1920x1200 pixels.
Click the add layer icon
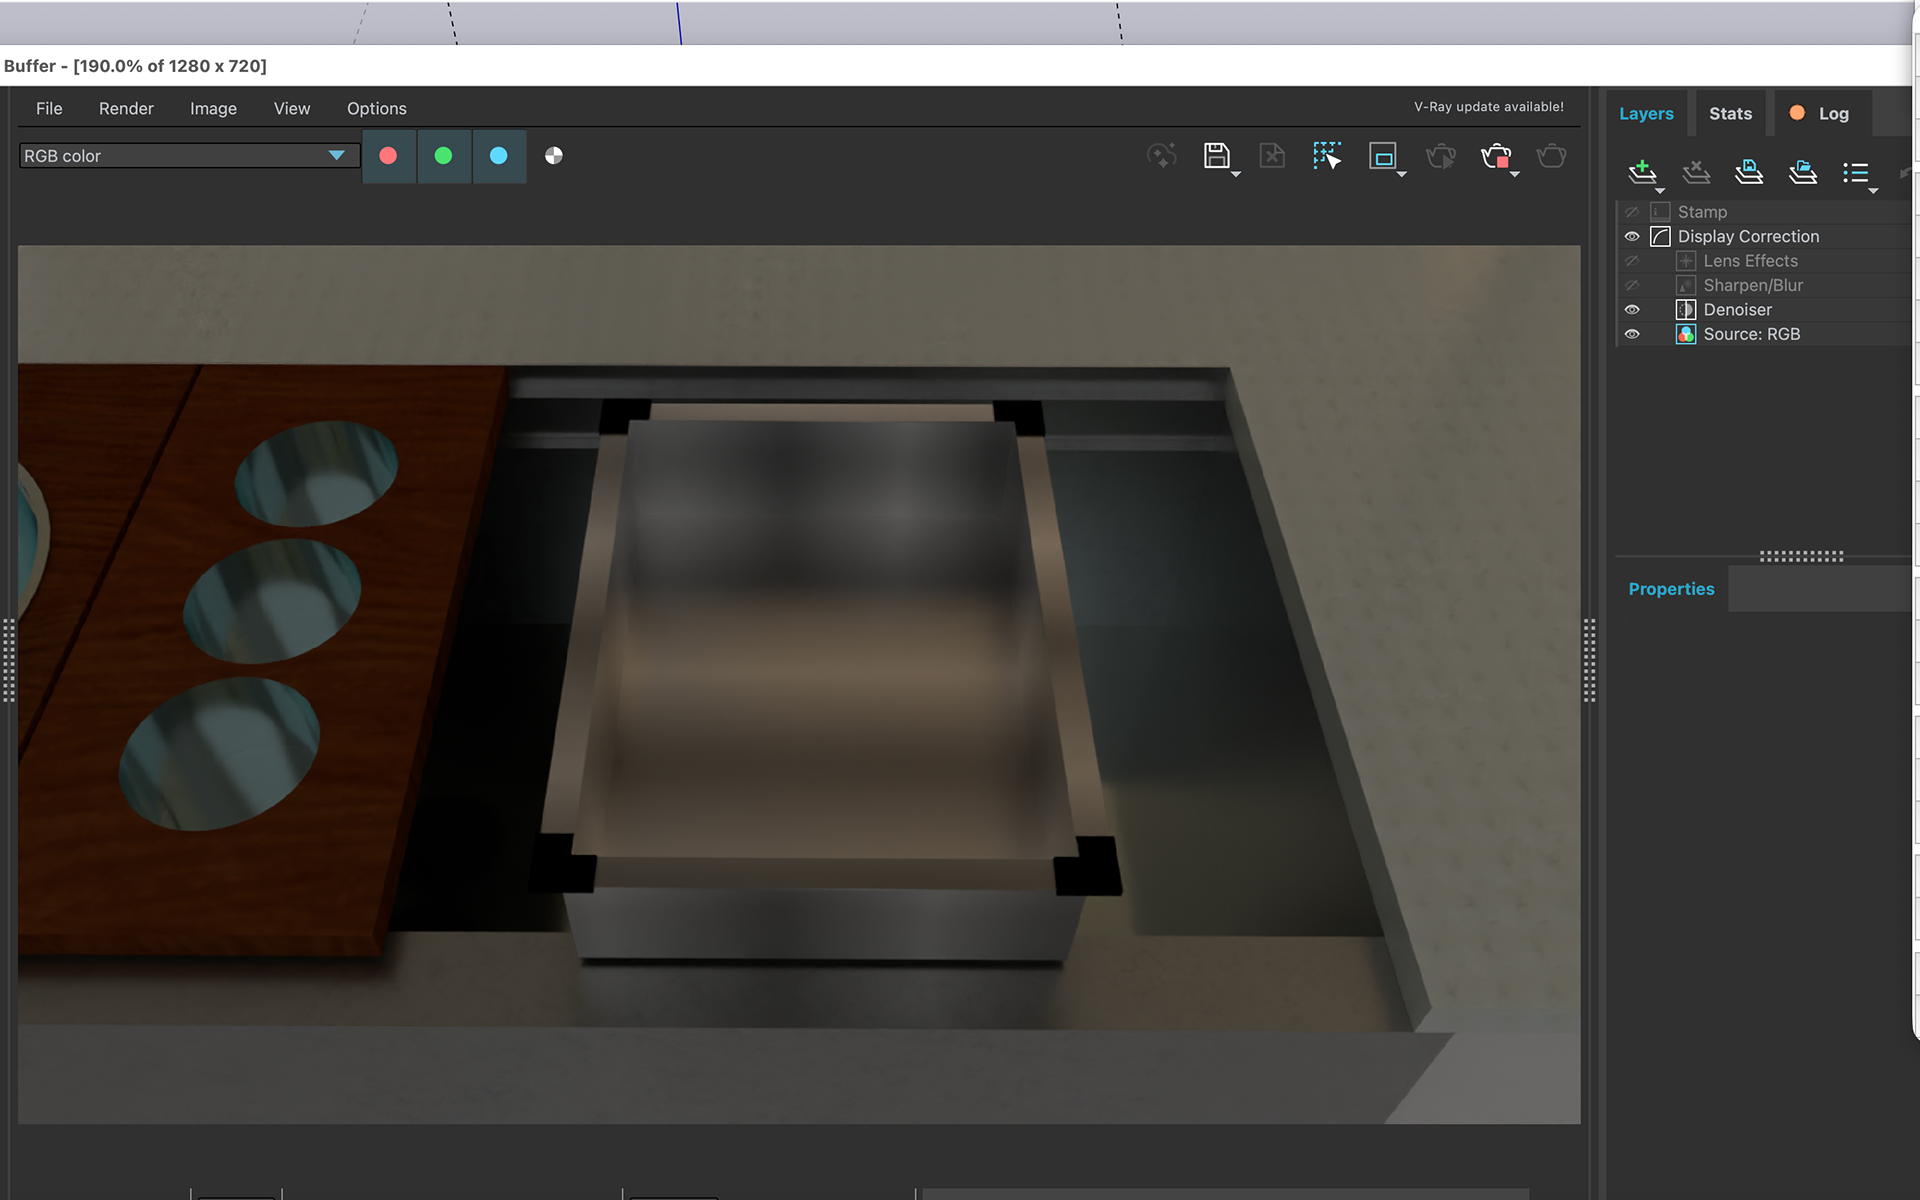pos(1642,172)
